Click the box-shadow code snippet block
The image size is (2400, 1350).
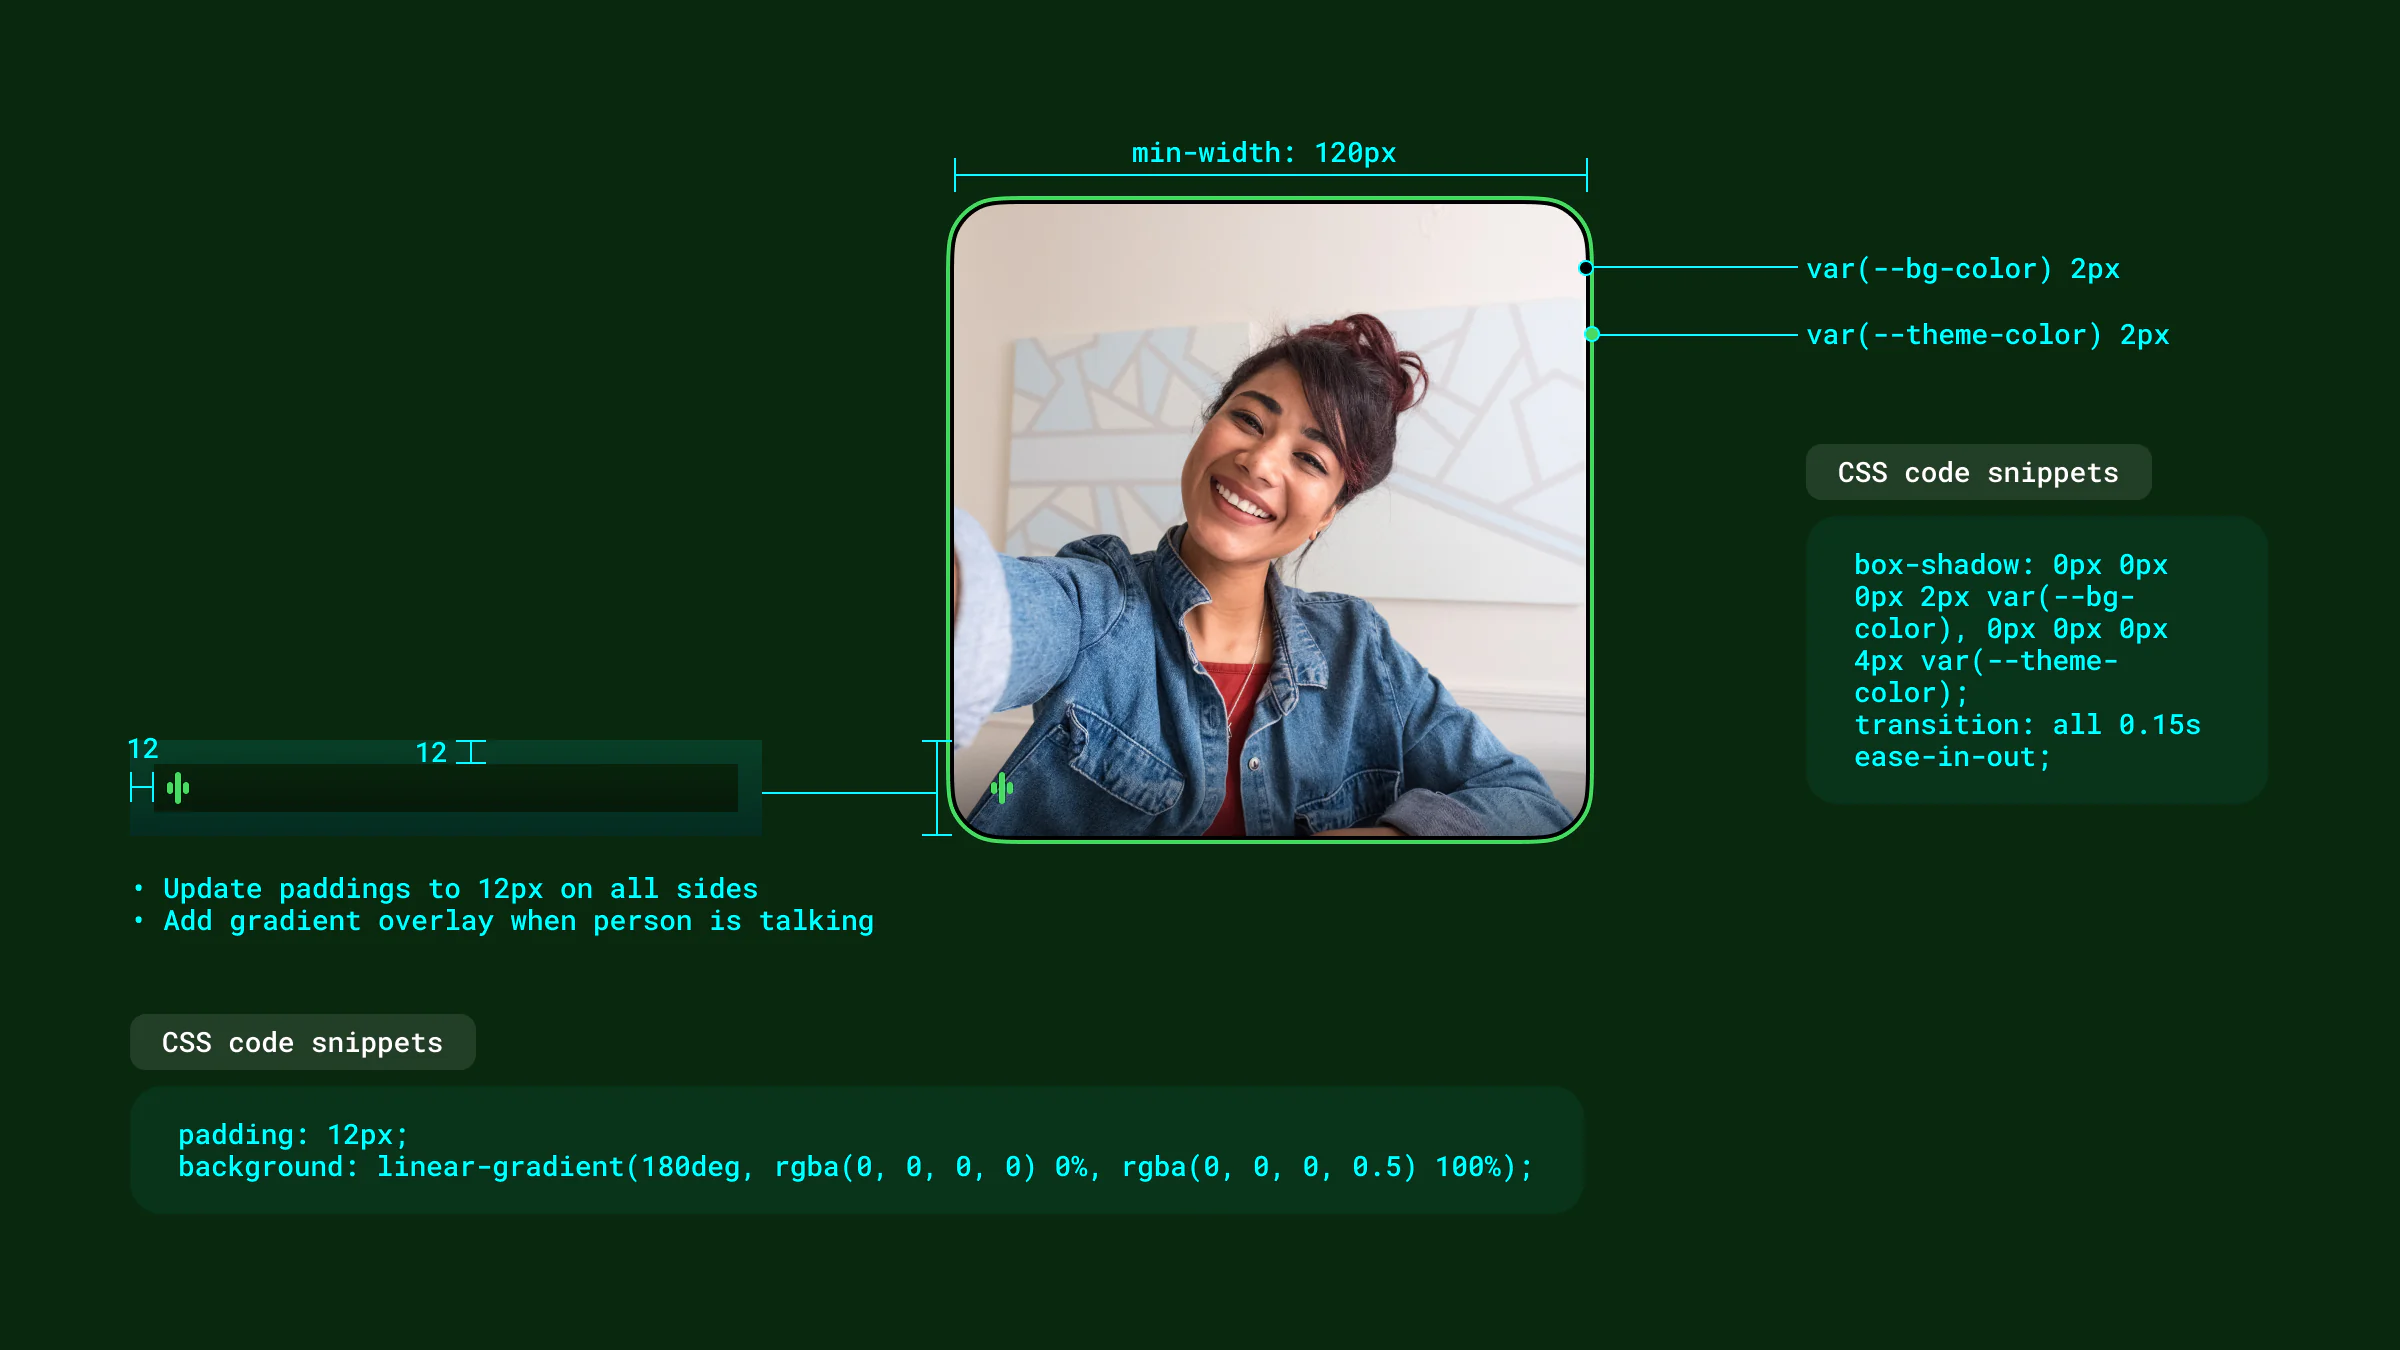2036,660
